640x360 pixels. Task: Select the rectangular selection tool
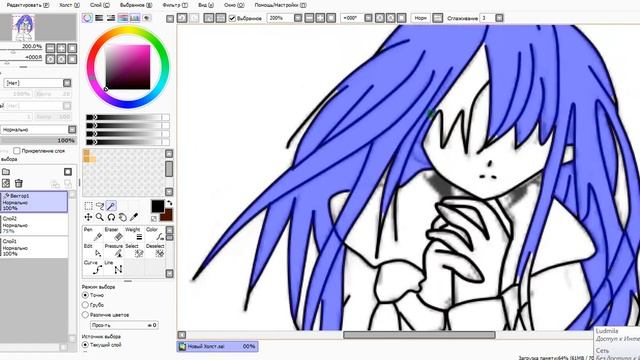click(x=88, y=206)
